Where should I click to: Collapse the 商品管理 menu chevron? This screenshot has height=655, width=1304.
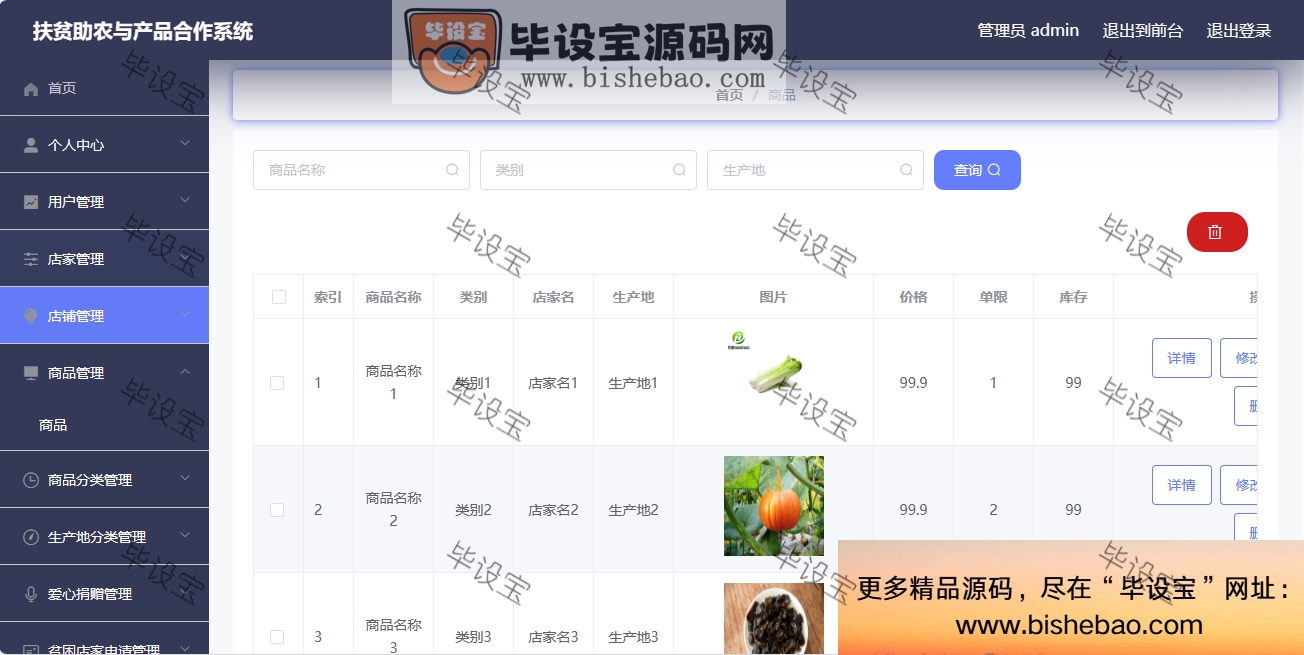[x=185, y=372]
